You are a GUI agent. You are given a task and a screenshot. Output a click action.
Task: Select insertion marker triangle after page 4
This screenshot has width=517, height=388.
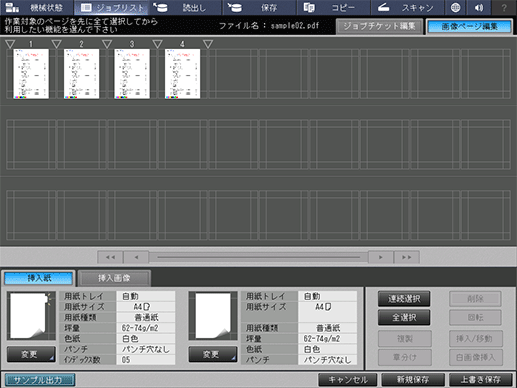[208, 44]
